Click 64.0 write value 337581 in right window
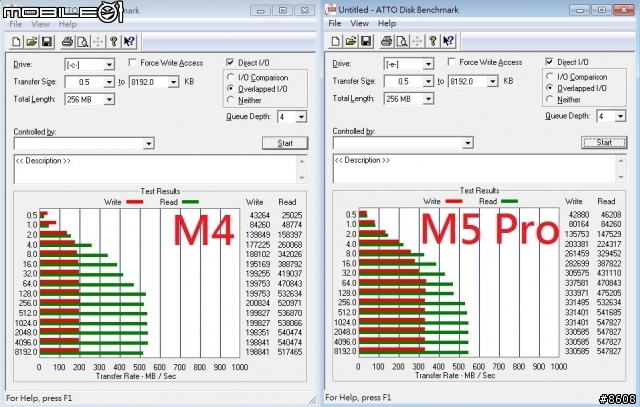The height and width of the screenshot is (407, 640). click(577, 283)
